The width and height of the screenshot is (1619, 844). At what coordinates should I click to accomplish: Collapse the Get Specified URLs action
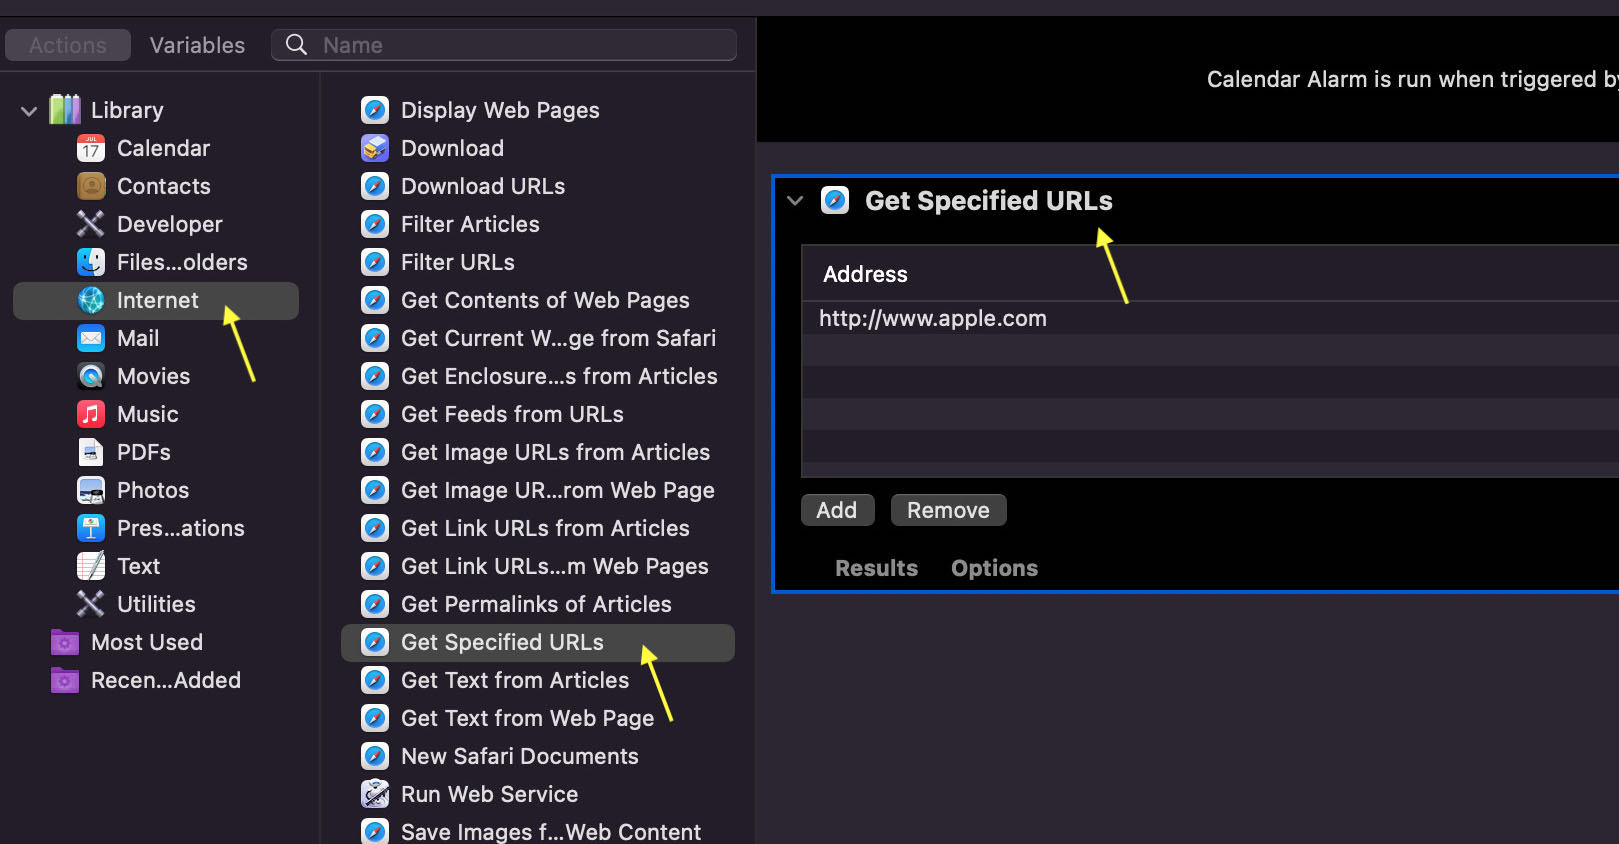(x=795, y=200)
